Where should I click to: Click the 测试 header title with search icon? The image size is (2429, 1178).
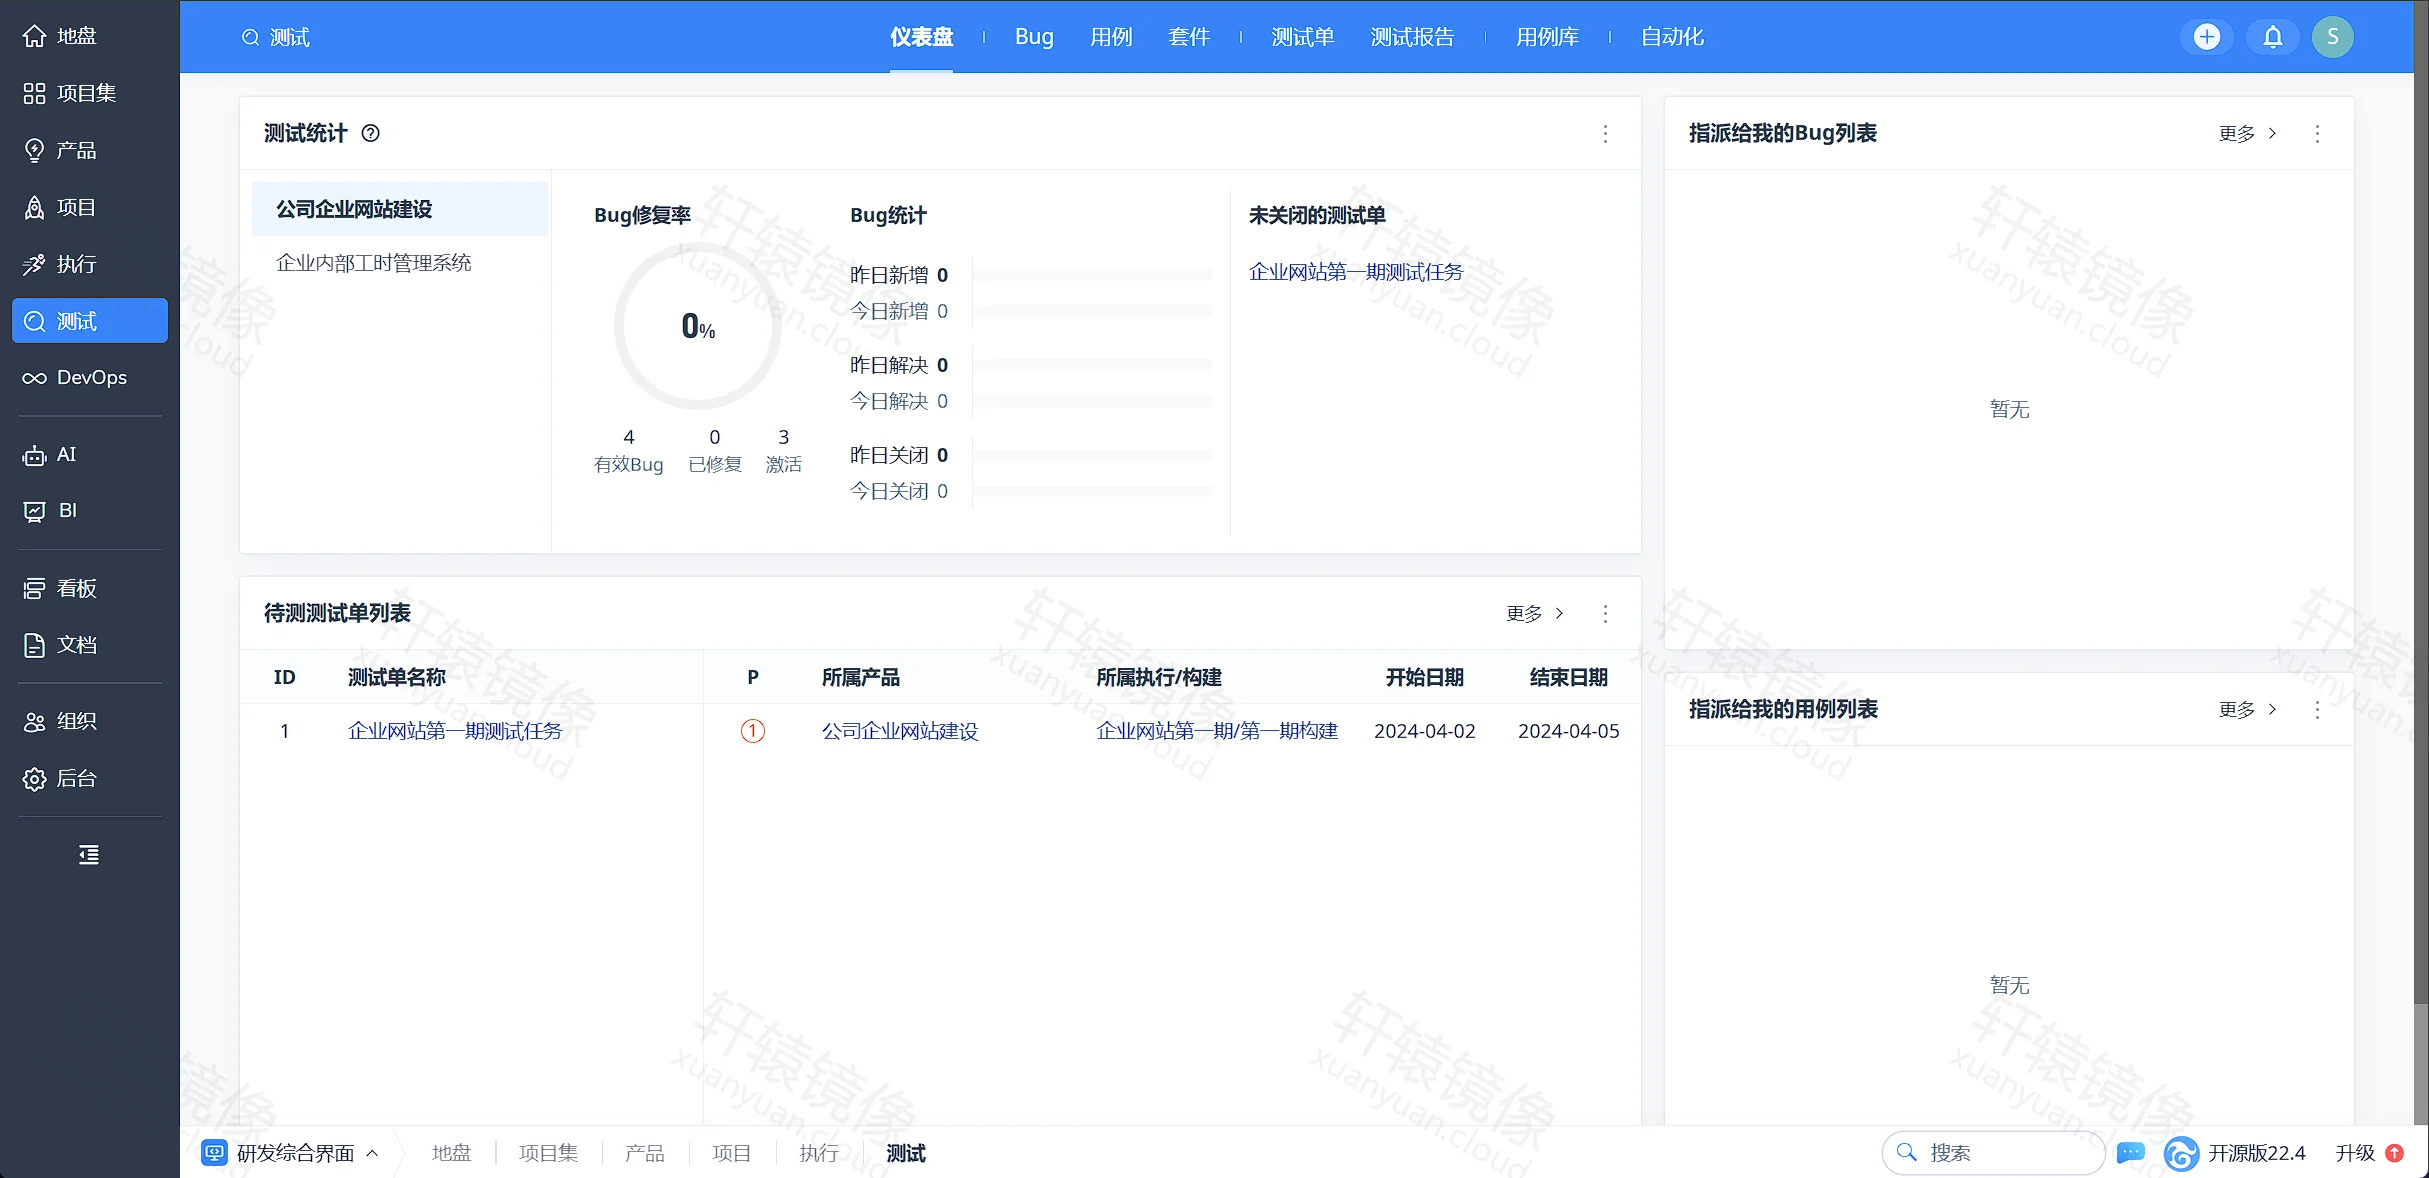pyautogui.click(x=276, y=37)
